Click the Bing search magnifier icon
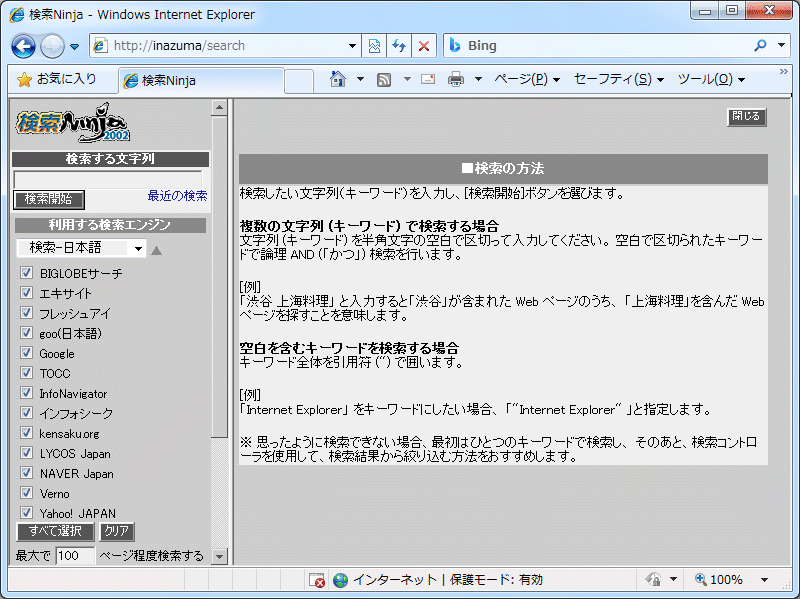Viewport: 800px width, 599px height. coord(762,46)
